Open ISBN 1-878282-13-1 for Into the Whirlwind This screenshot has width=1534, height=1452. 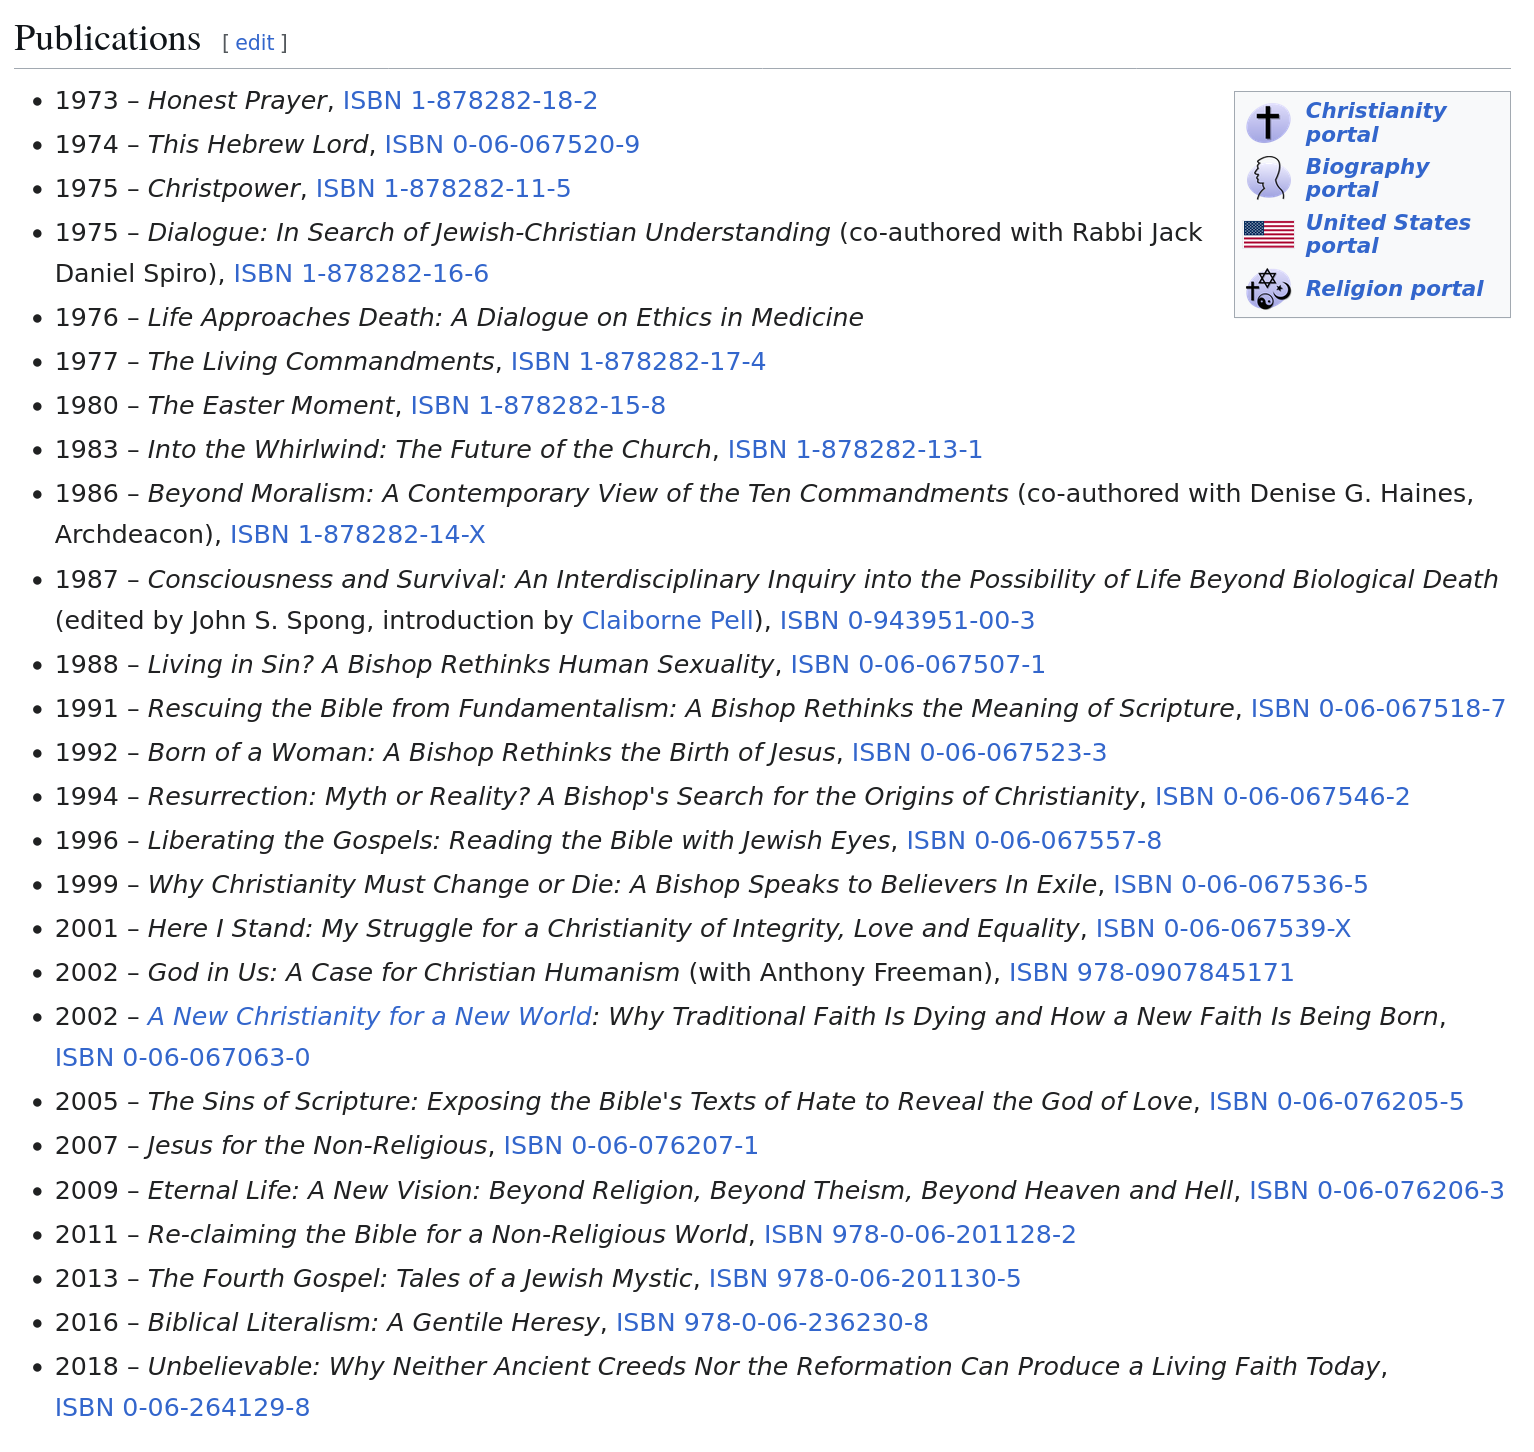pos(855,450)
